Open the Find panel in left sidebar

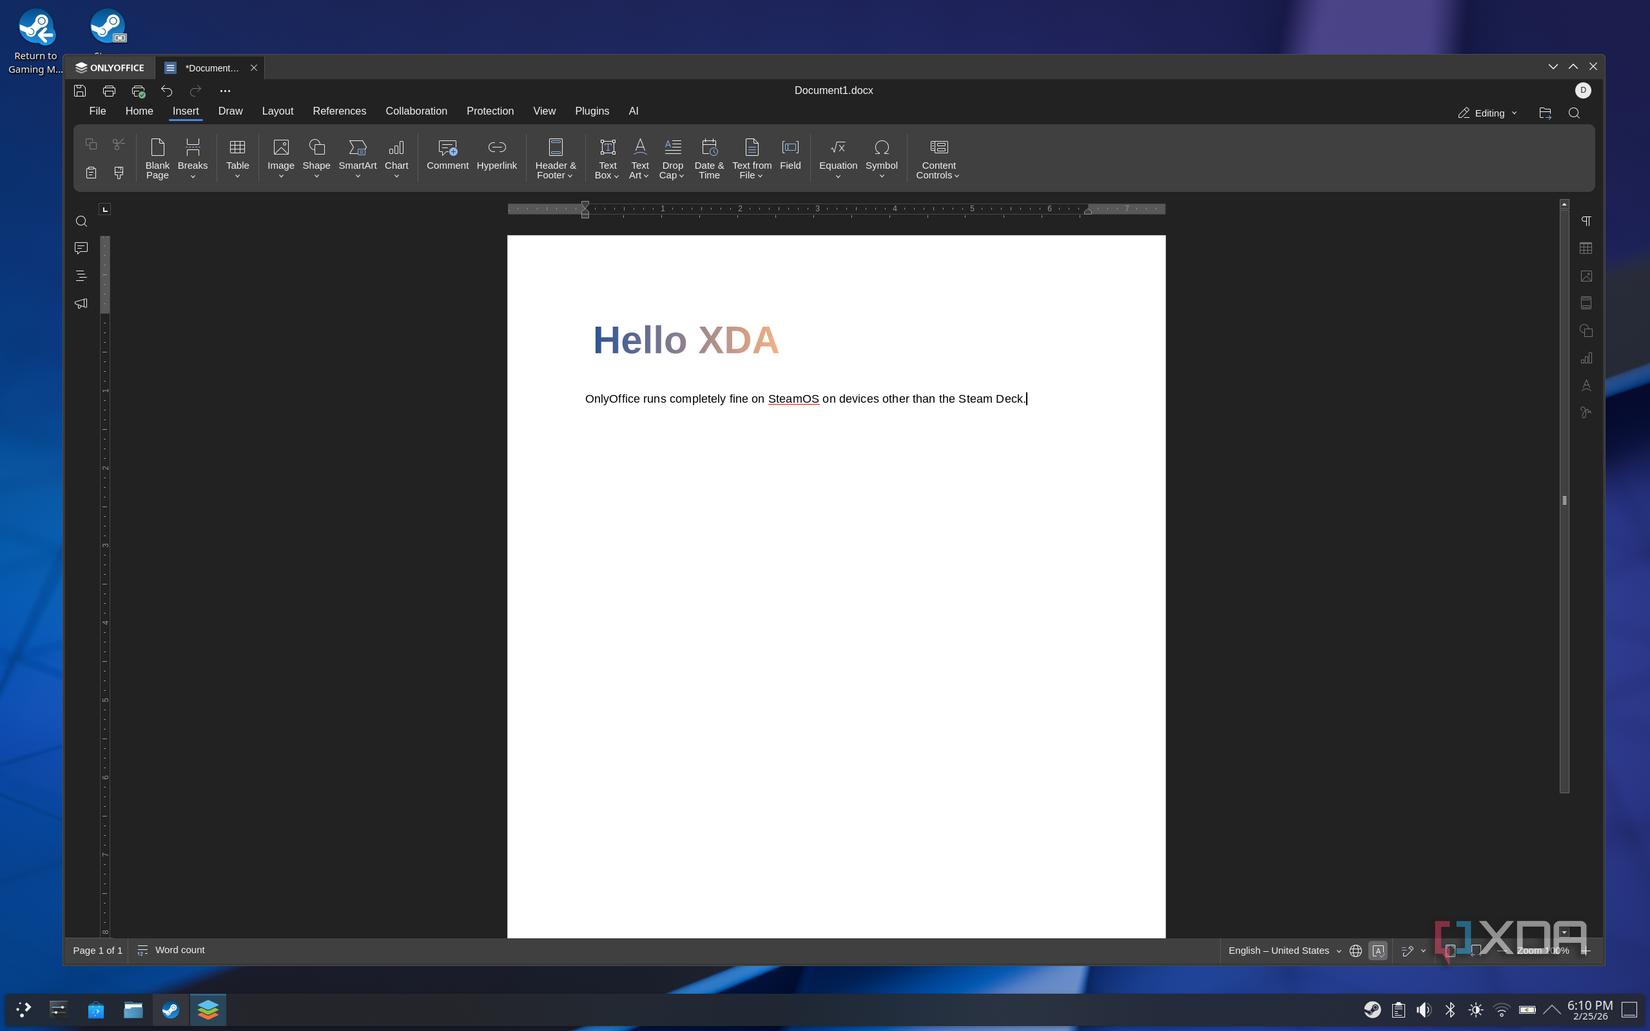[x=81, y=221]
